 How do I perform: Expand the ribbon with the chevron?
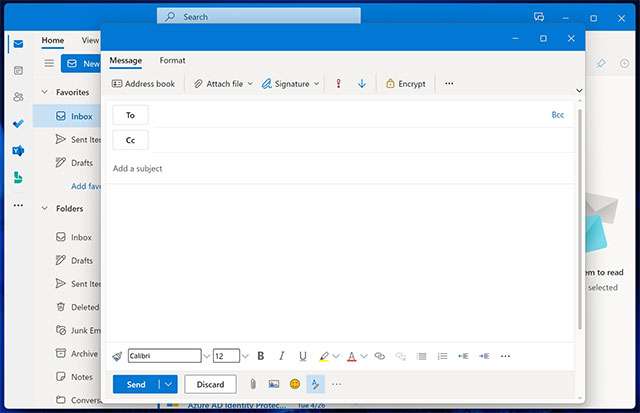coord(579,90)
